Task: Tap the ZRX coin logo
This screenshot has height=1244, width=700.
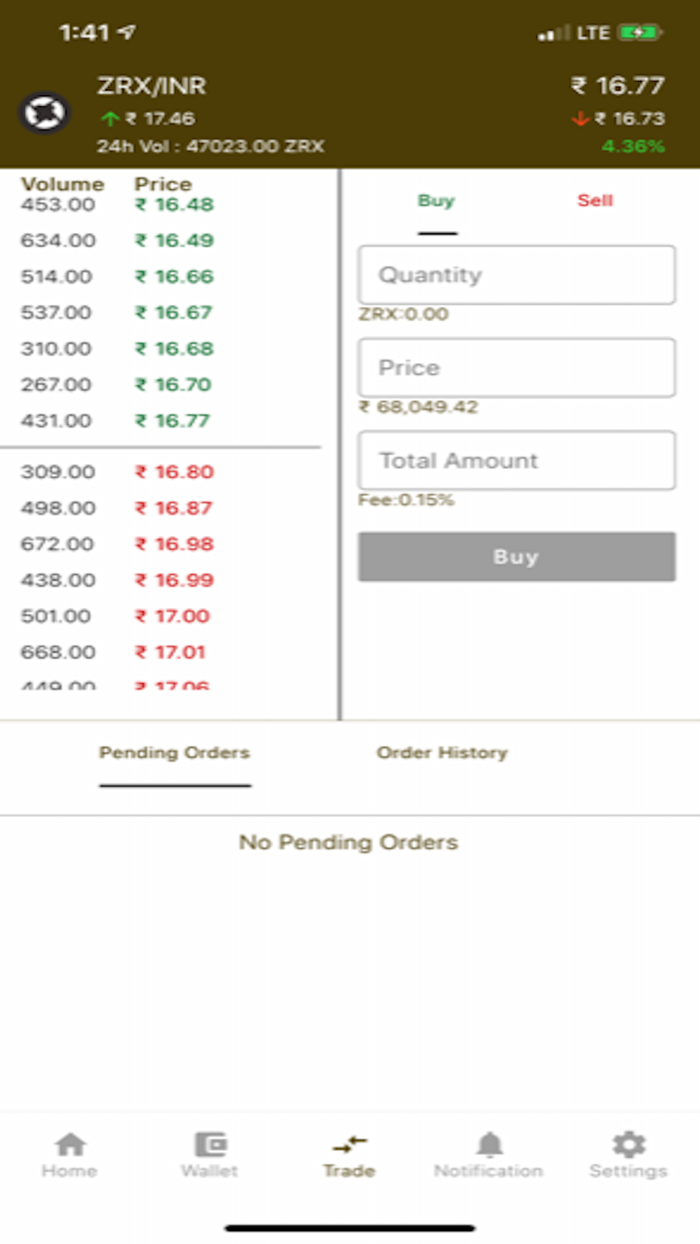Action: 42,113
